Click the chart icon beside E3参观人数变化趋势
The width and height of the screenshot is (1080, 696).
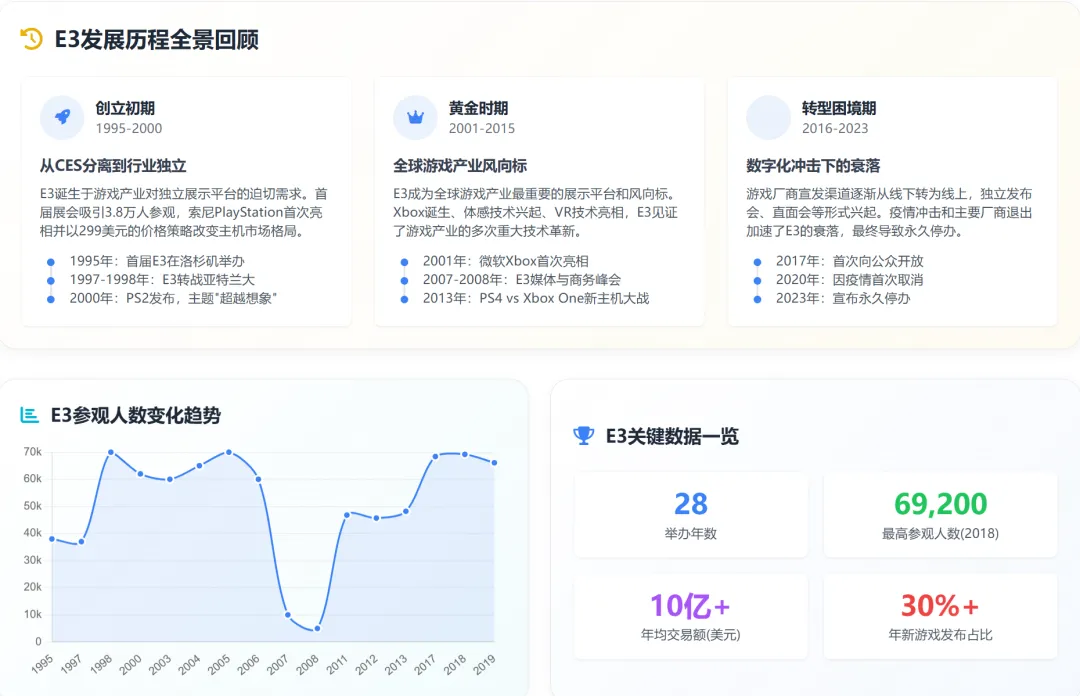tap(30, 415)
